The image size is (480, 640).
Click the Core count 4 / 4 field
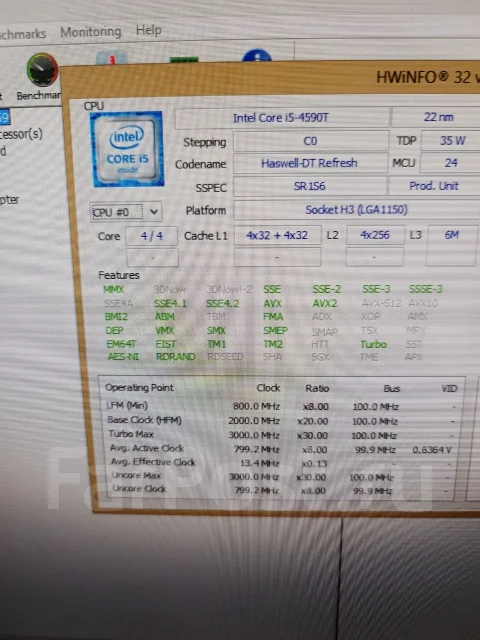tap(152, 236)
